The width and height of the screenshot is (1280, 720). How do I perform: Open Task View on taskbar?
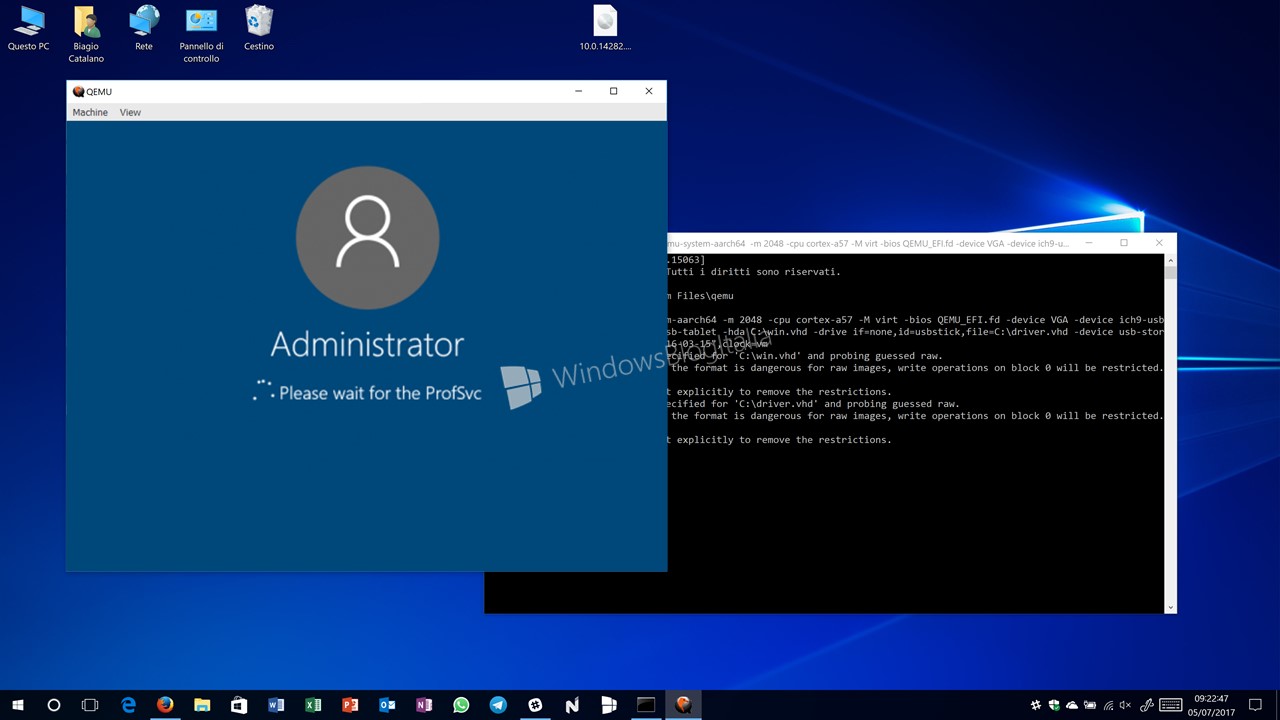tap(90, 705)
